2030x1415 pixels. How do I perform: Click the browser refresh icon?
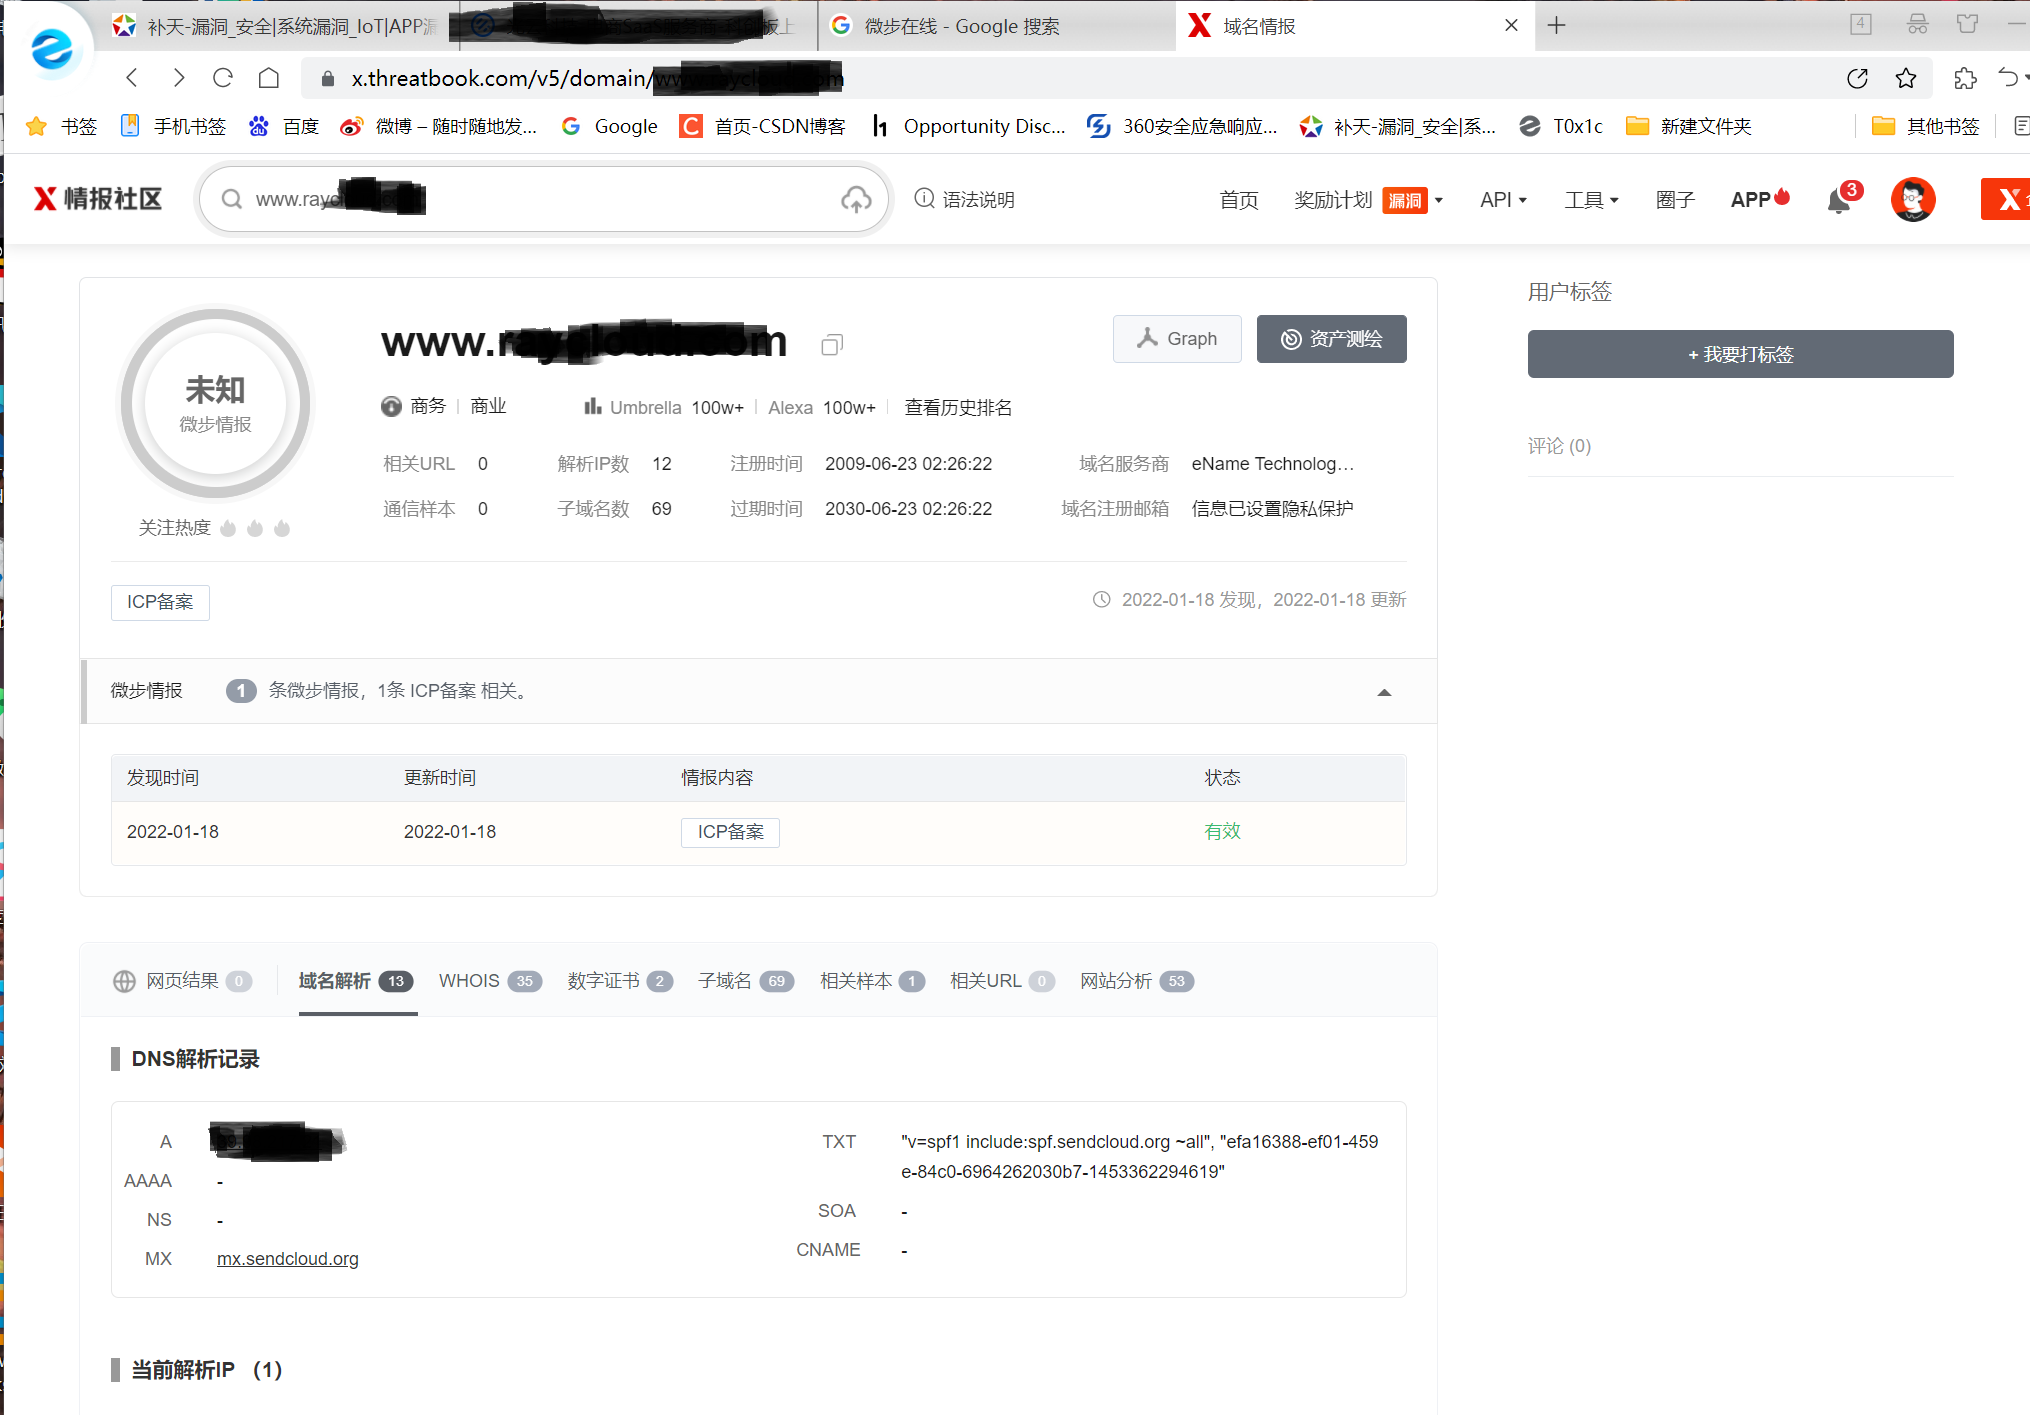pos(223,78)
